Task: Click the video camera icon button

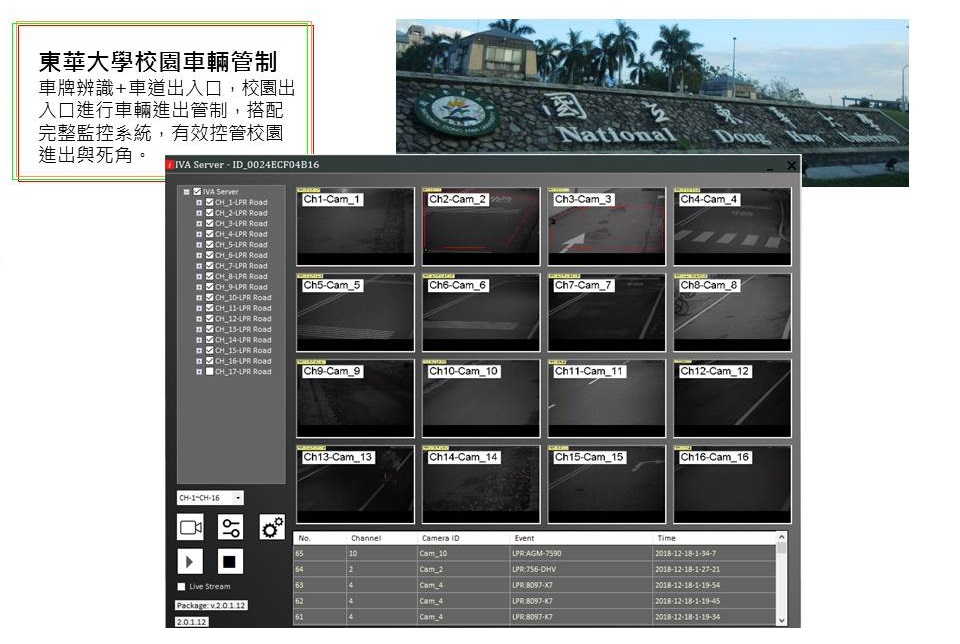Action: 191,527
